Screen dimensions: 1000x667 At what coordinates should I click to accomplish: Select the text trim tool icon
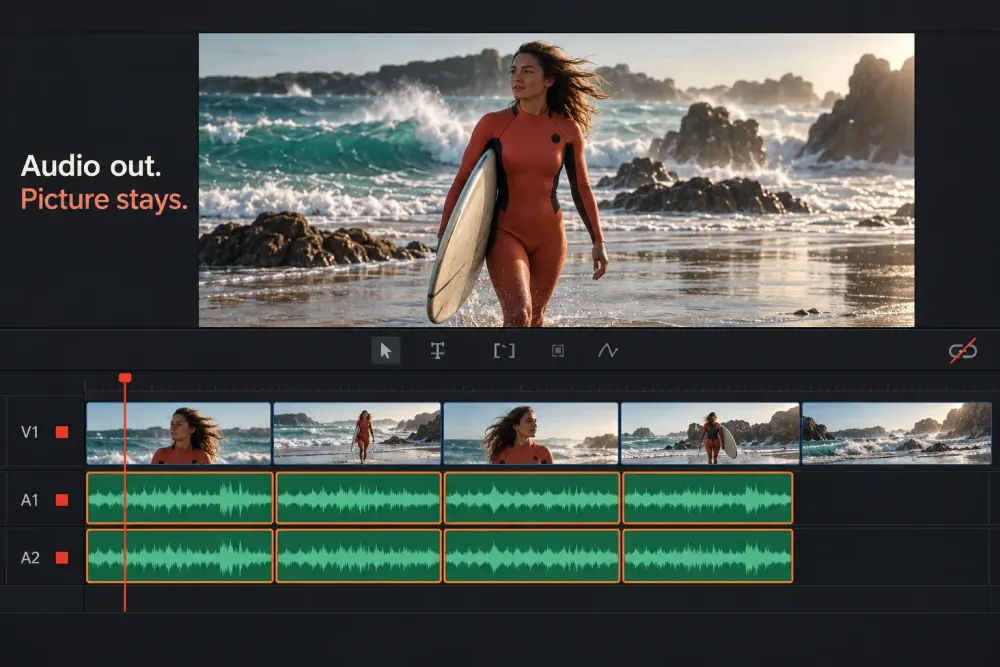[x=438, y=351]
